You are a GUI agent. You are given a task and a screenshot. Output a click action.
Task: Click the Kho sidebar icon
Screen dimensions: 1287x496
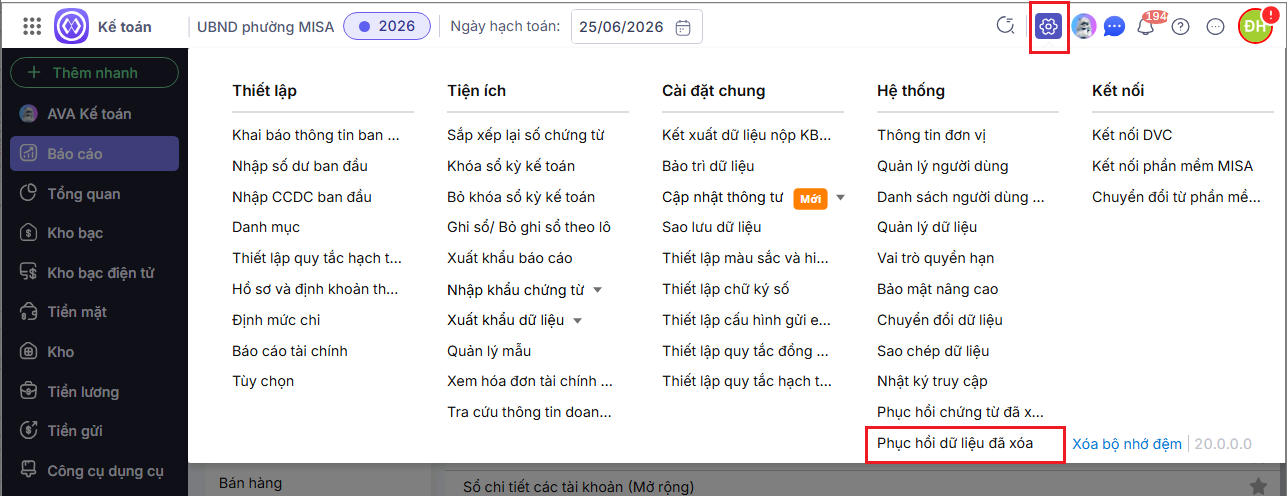[x=29, y=352]
